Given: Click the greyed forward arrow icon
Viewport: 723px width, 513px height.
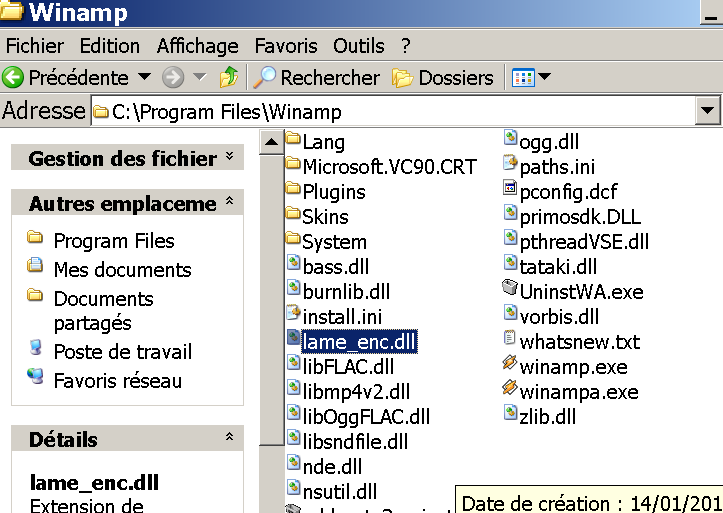Looking at the screenshot, I should [x=173, y=77].
